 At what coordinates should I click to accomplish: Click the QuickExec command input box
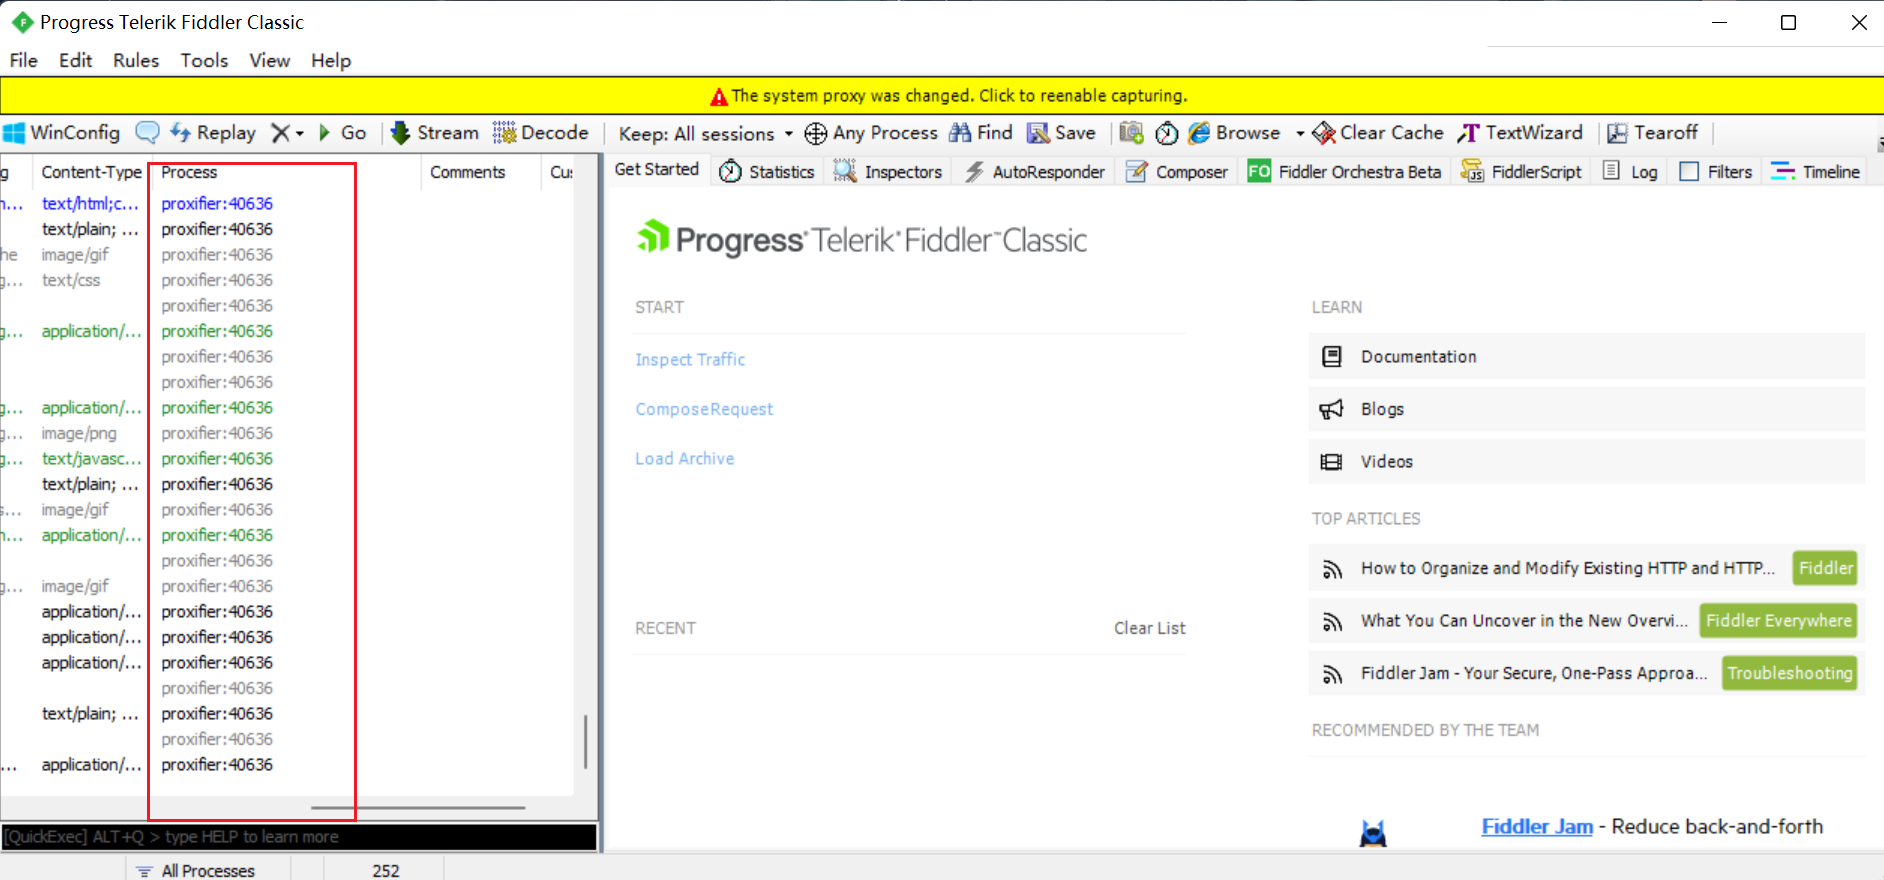click(299, 837)
